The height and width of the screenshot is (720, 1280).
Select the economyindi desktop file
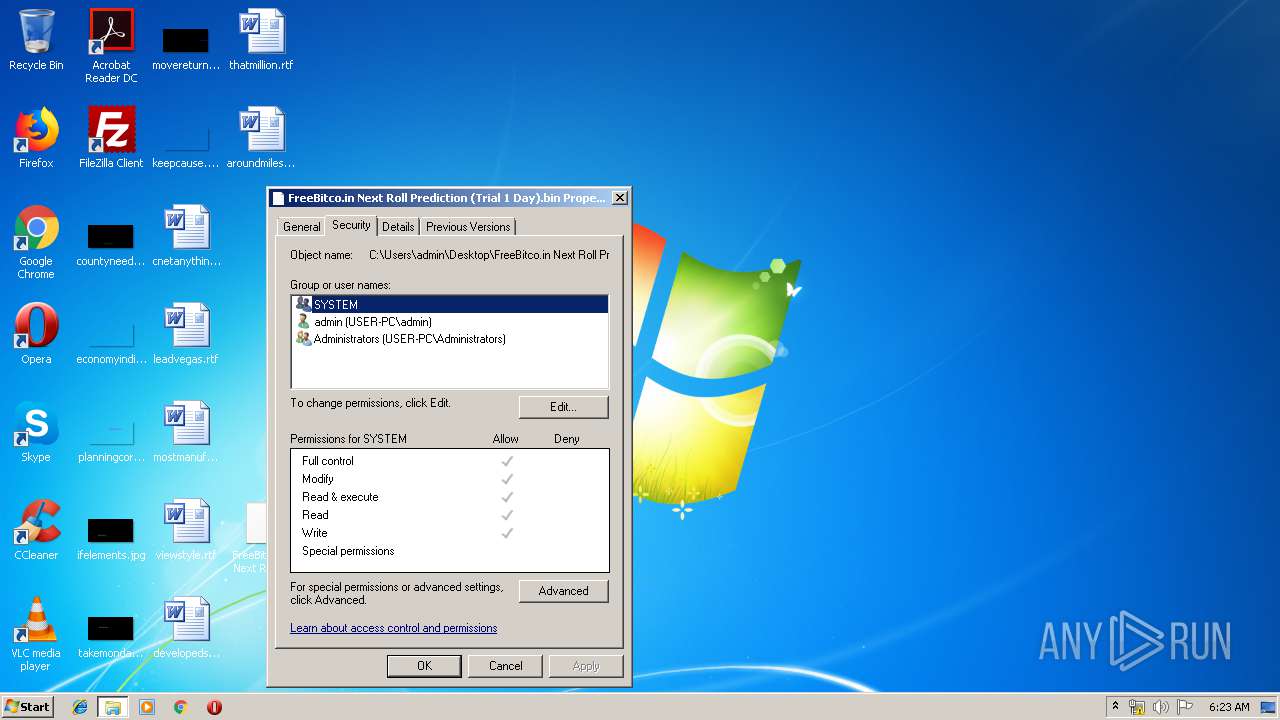[x=111, y=341]
